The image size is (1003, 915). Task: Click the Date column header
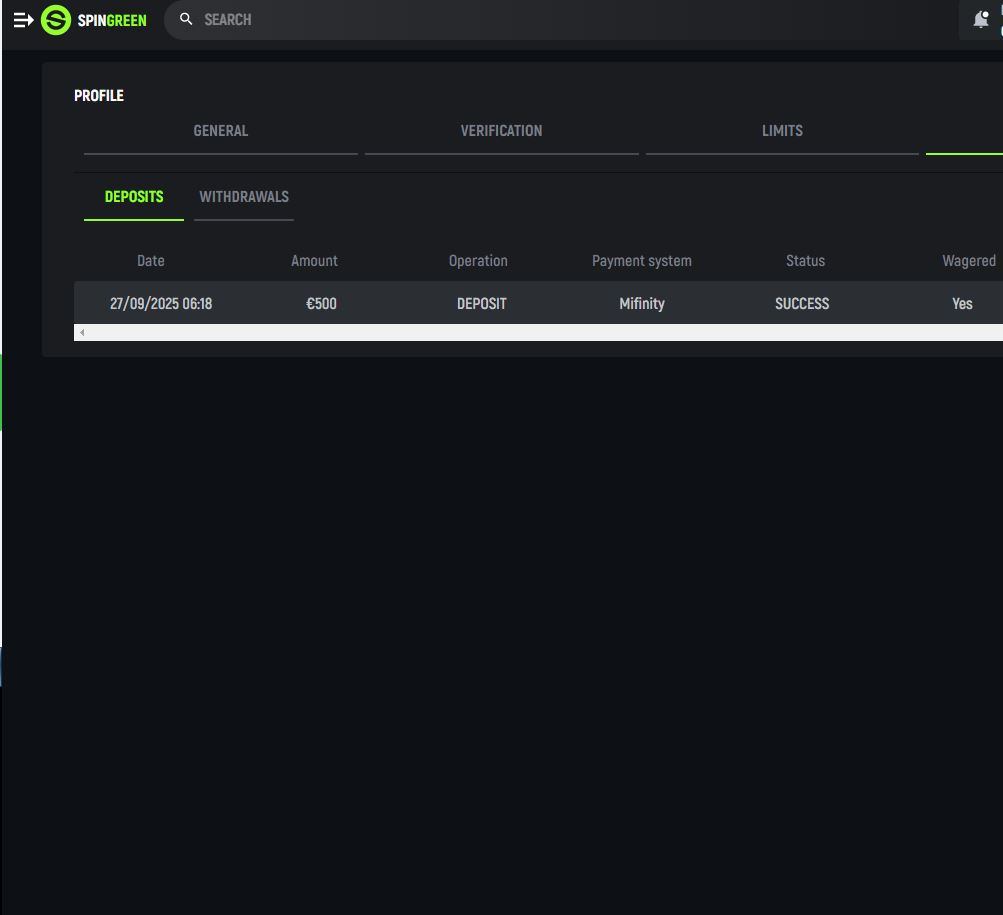coord(150,261)
